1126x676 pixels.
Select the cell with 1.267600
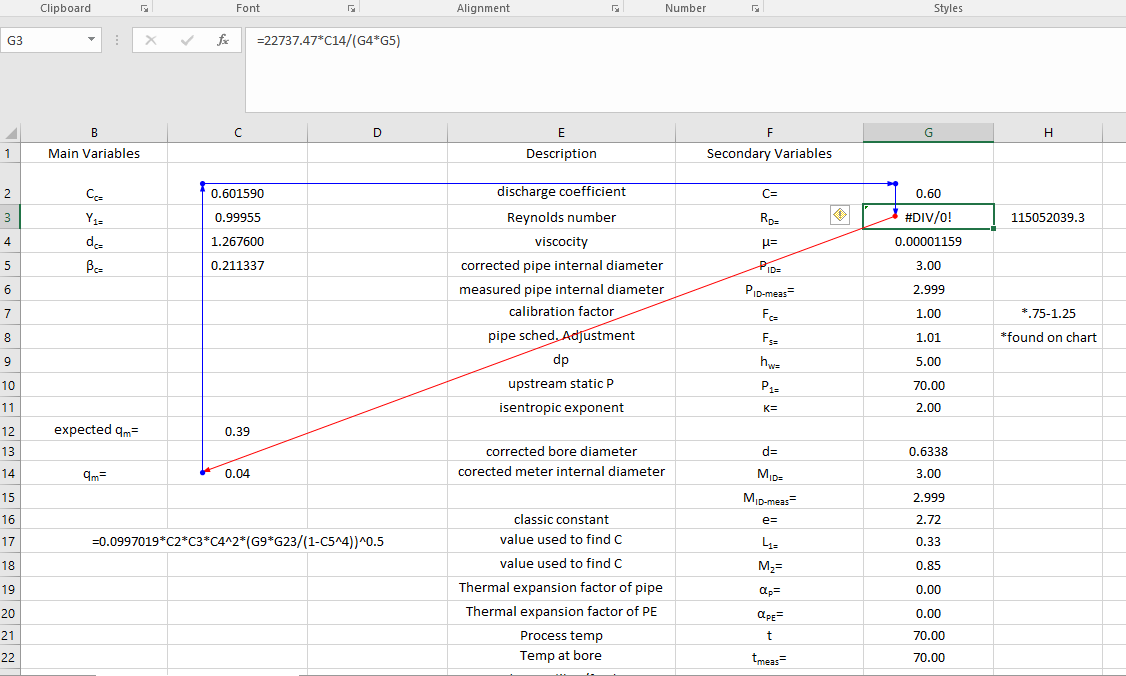click(238, 241)
